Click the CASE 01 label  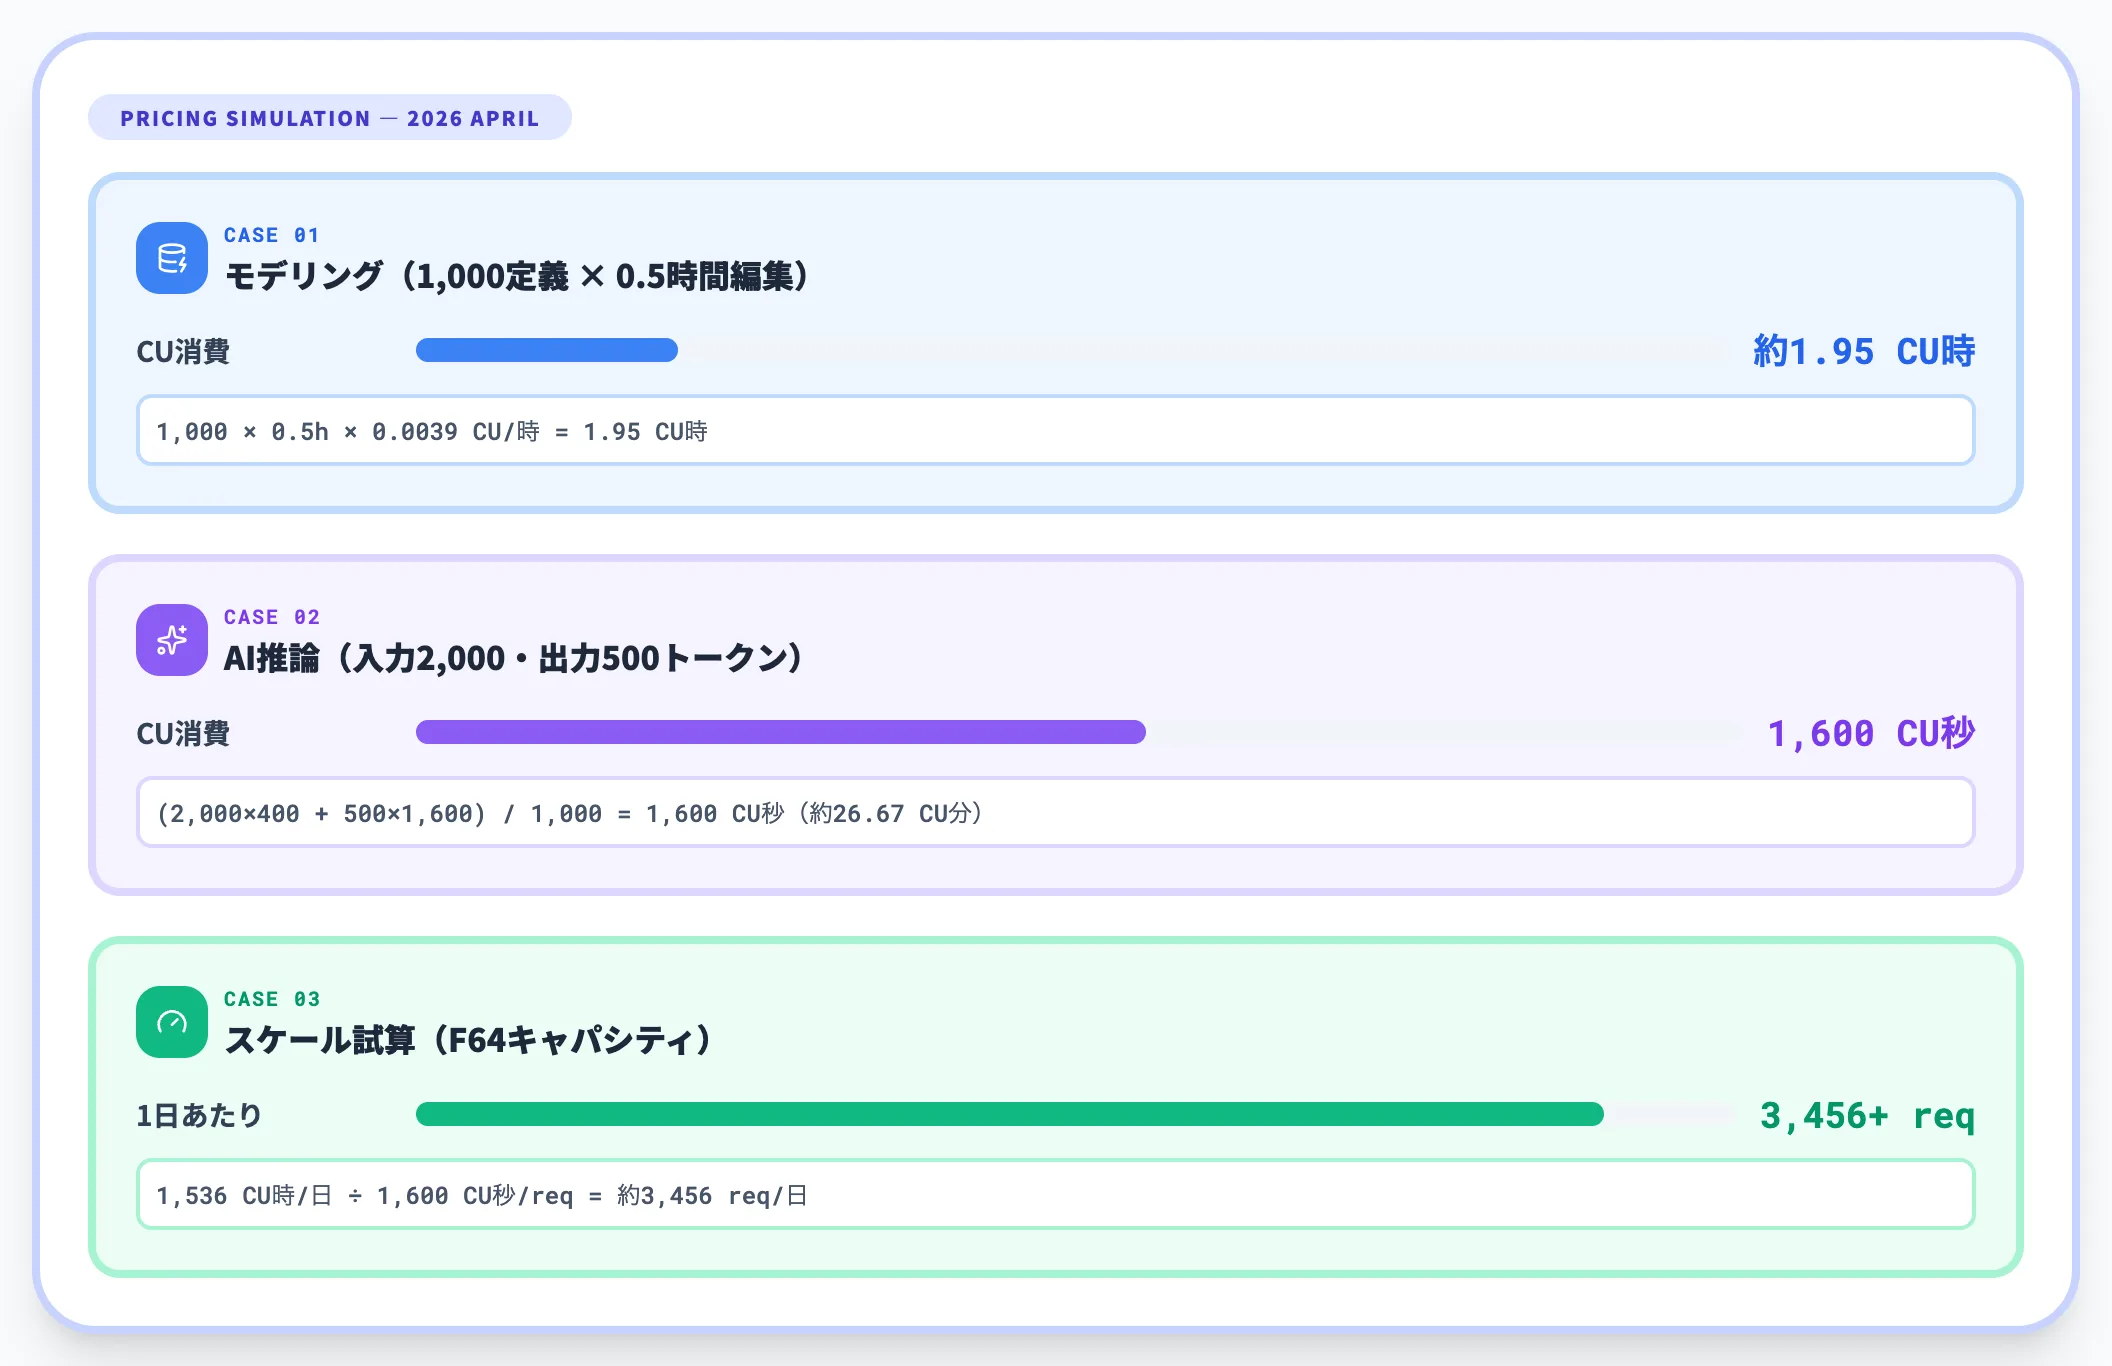271,235
